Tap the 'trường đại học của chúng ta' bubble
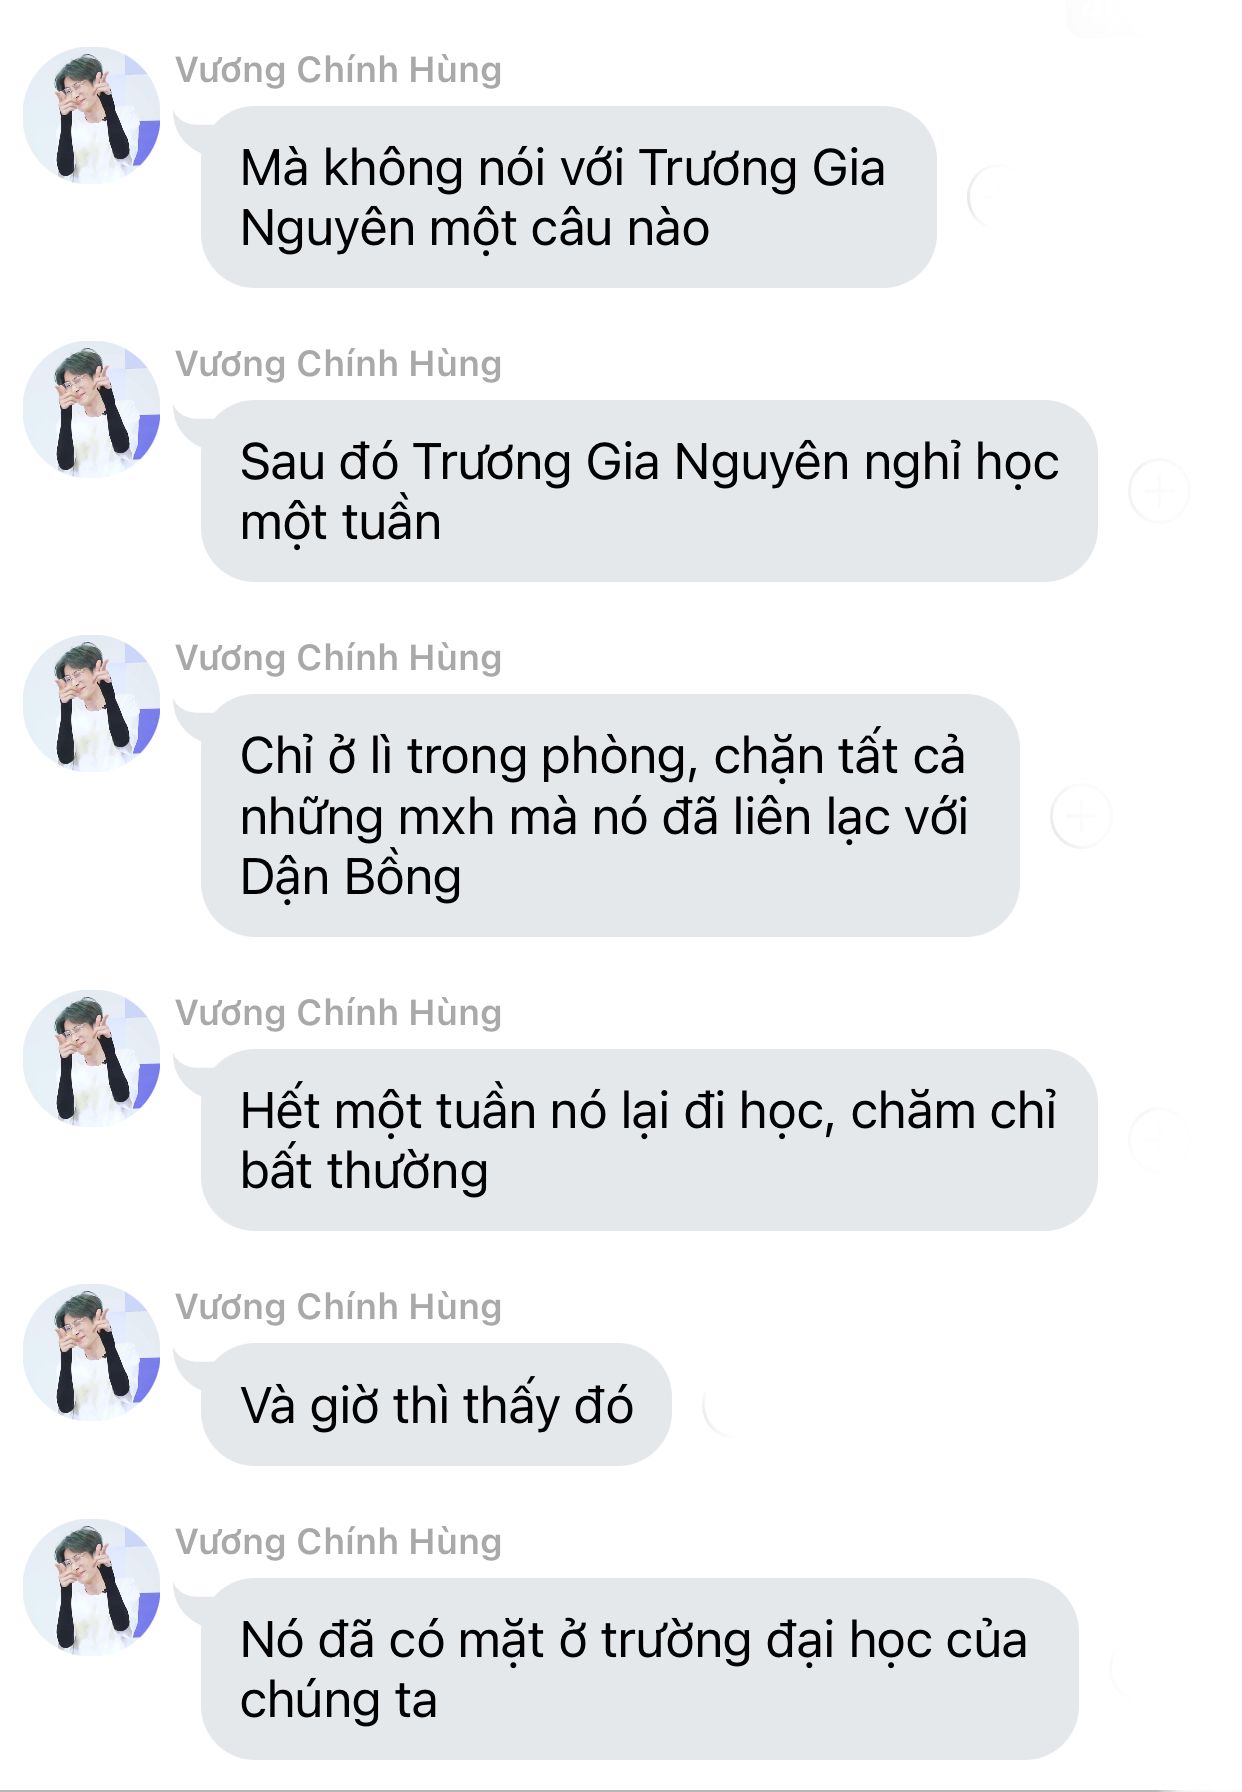 coord(640,1669)
